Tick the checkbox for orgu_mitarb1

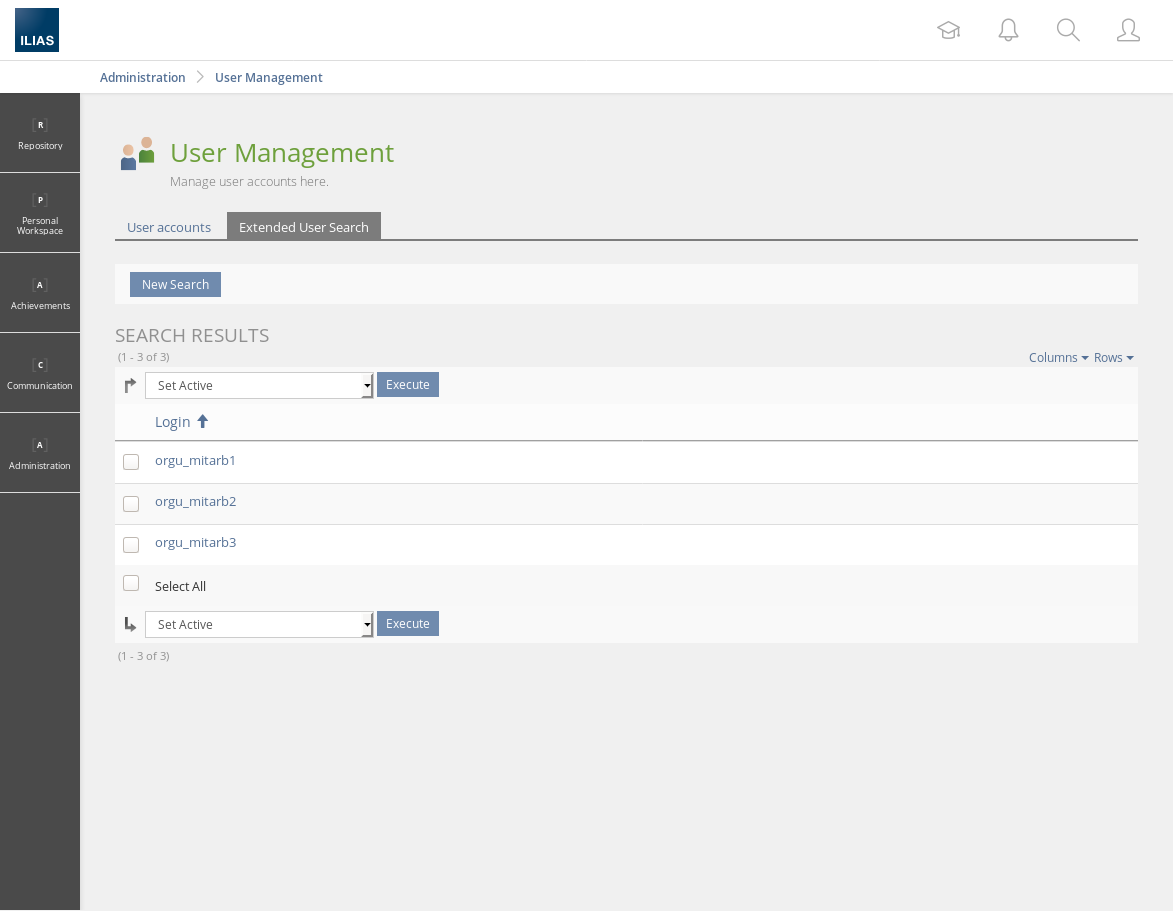[131, 462]
